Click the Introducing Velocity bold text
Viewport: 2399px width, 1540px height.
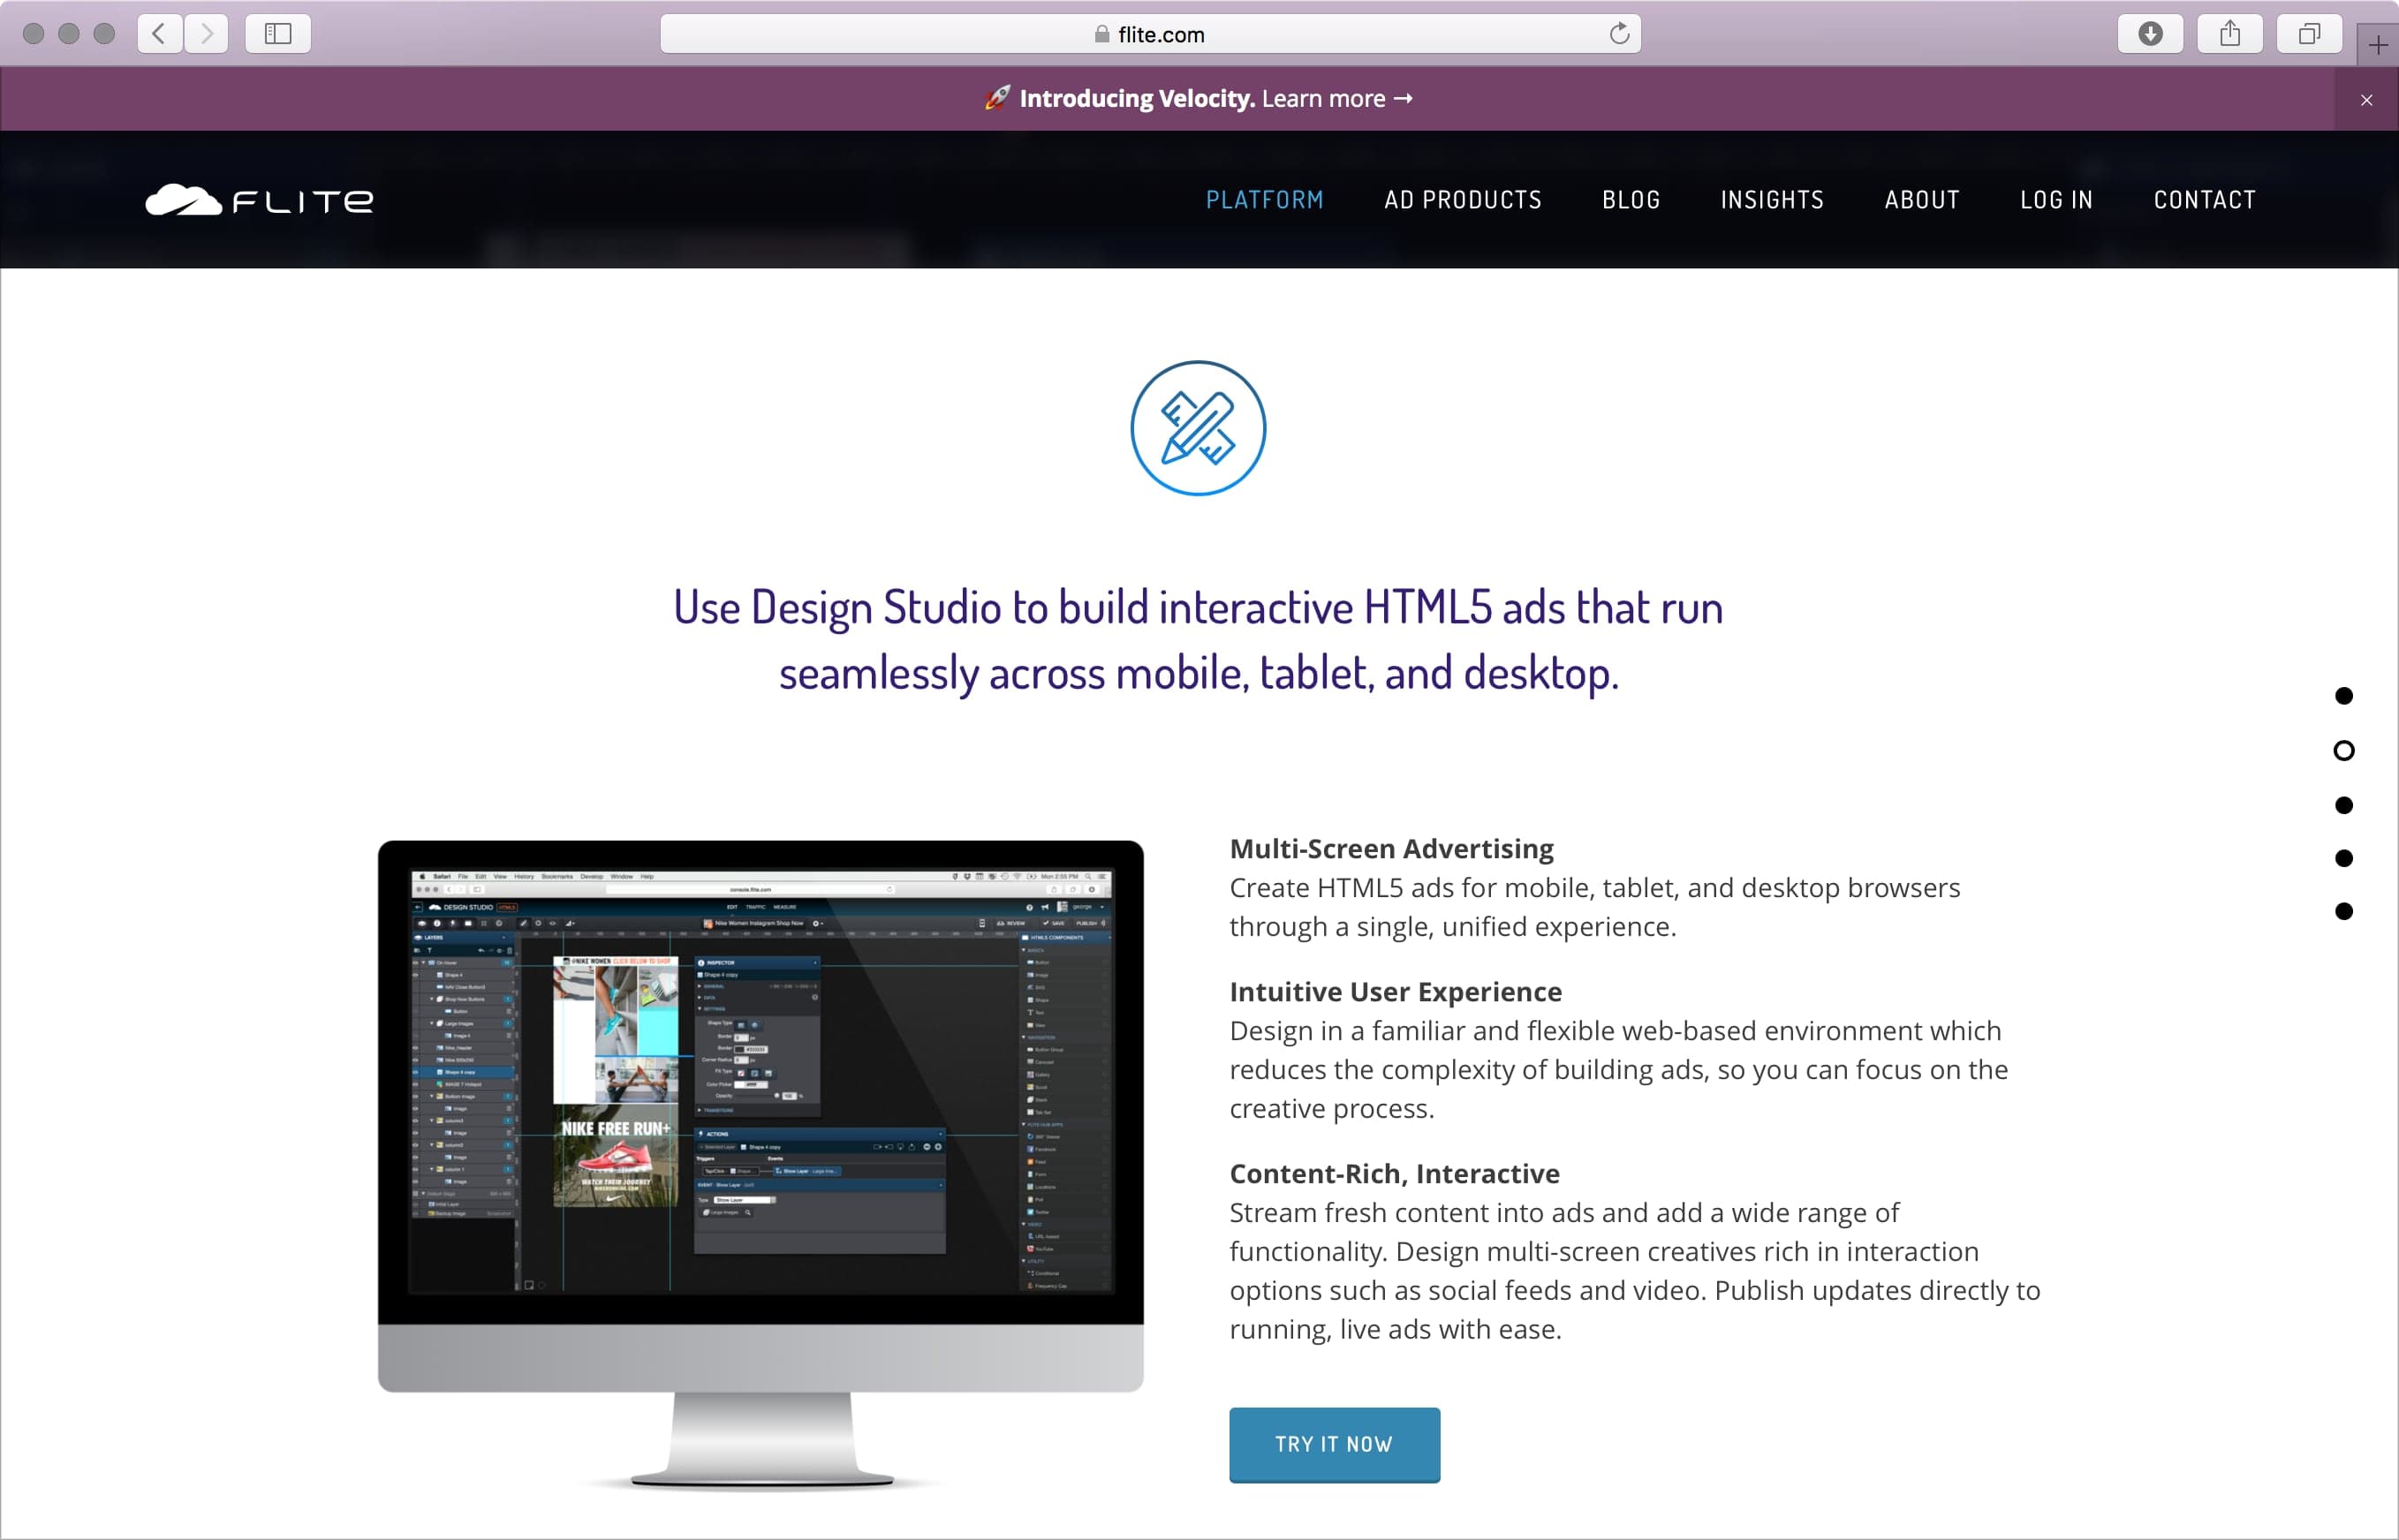click(1136, 99)
